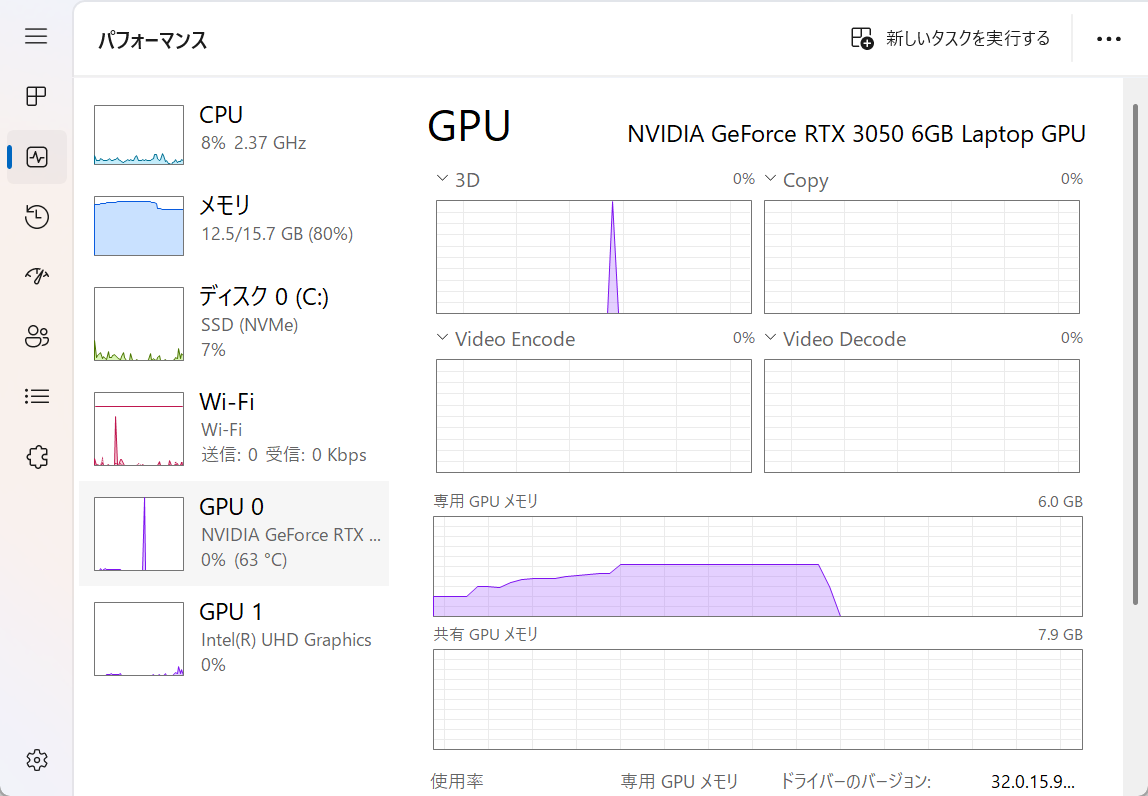The image size is (1148, 796).
Task: Open the three-dot more options menu
Action: pyautogui.click(x=1108, y=39)
